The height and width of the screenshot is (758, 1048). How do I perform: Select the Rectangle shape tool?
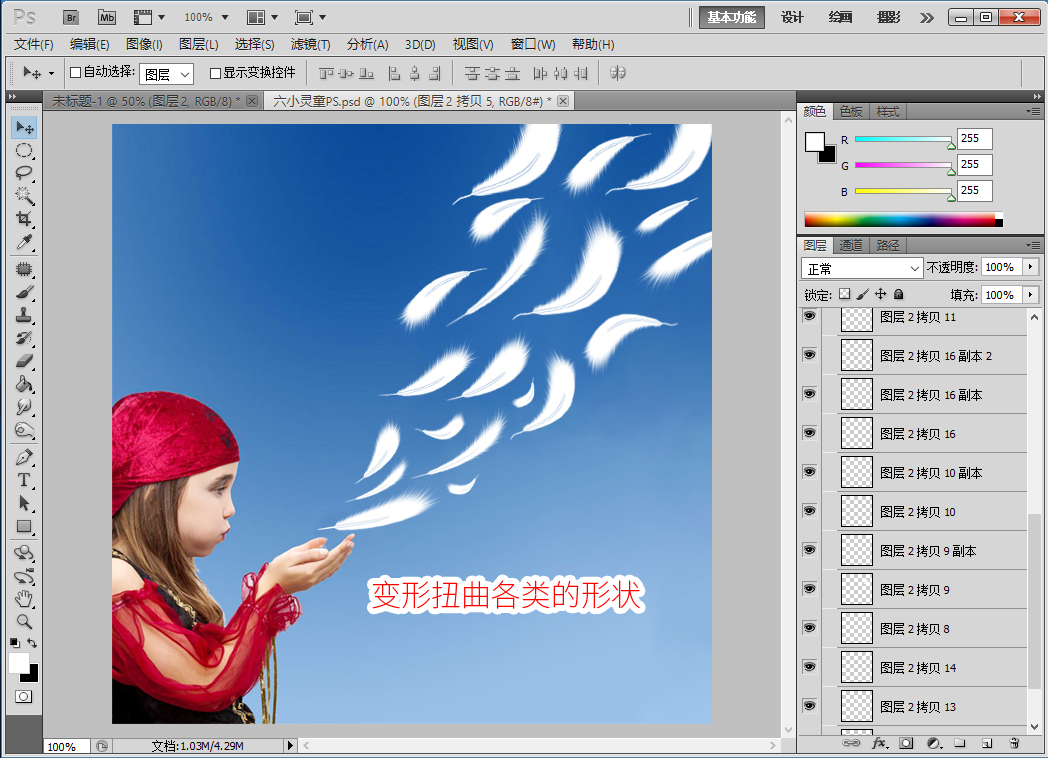pos(24,526)
